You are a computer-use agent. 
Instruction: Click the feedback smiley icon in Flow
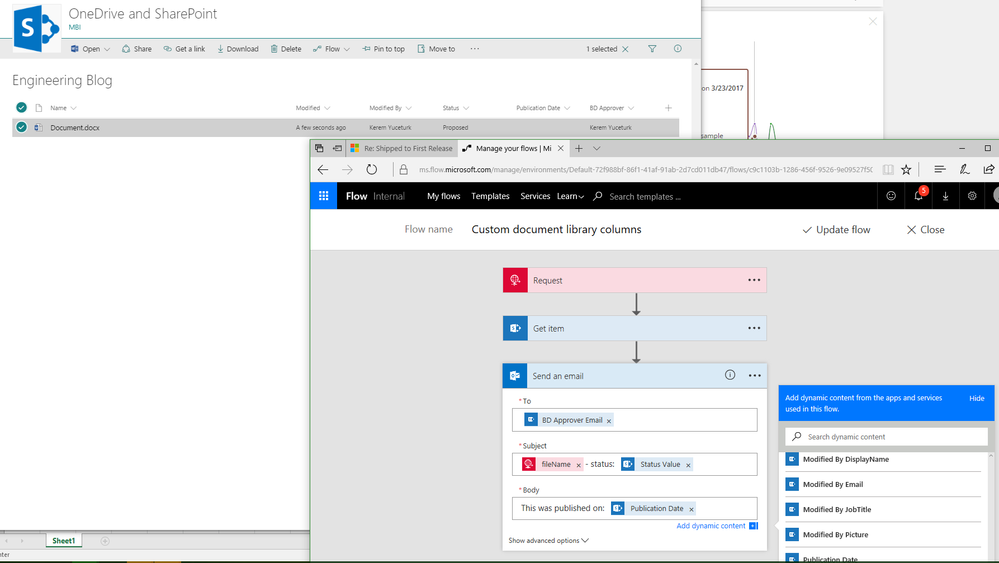tap(891, 196)
